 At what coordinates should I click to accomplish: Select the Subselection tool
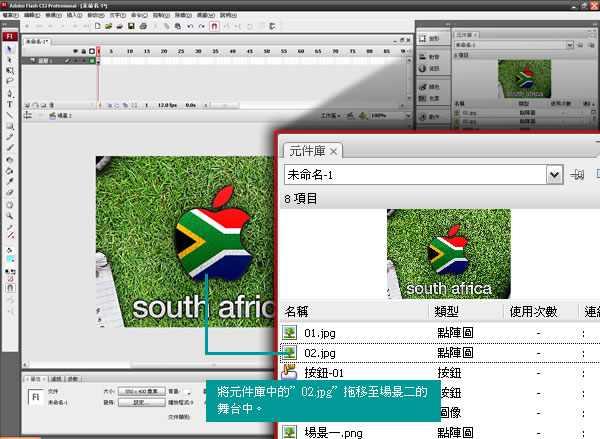(x=10, y=60)
